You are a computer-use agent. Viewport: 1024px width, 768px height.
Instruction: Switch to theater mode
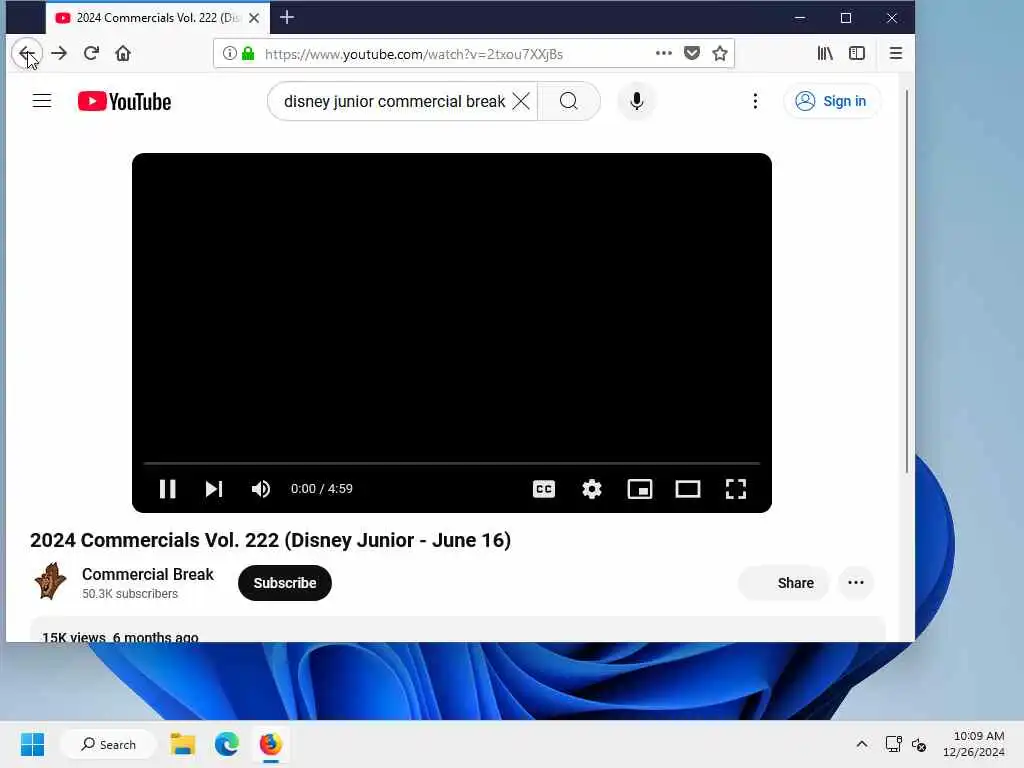[x=688, y=489]
